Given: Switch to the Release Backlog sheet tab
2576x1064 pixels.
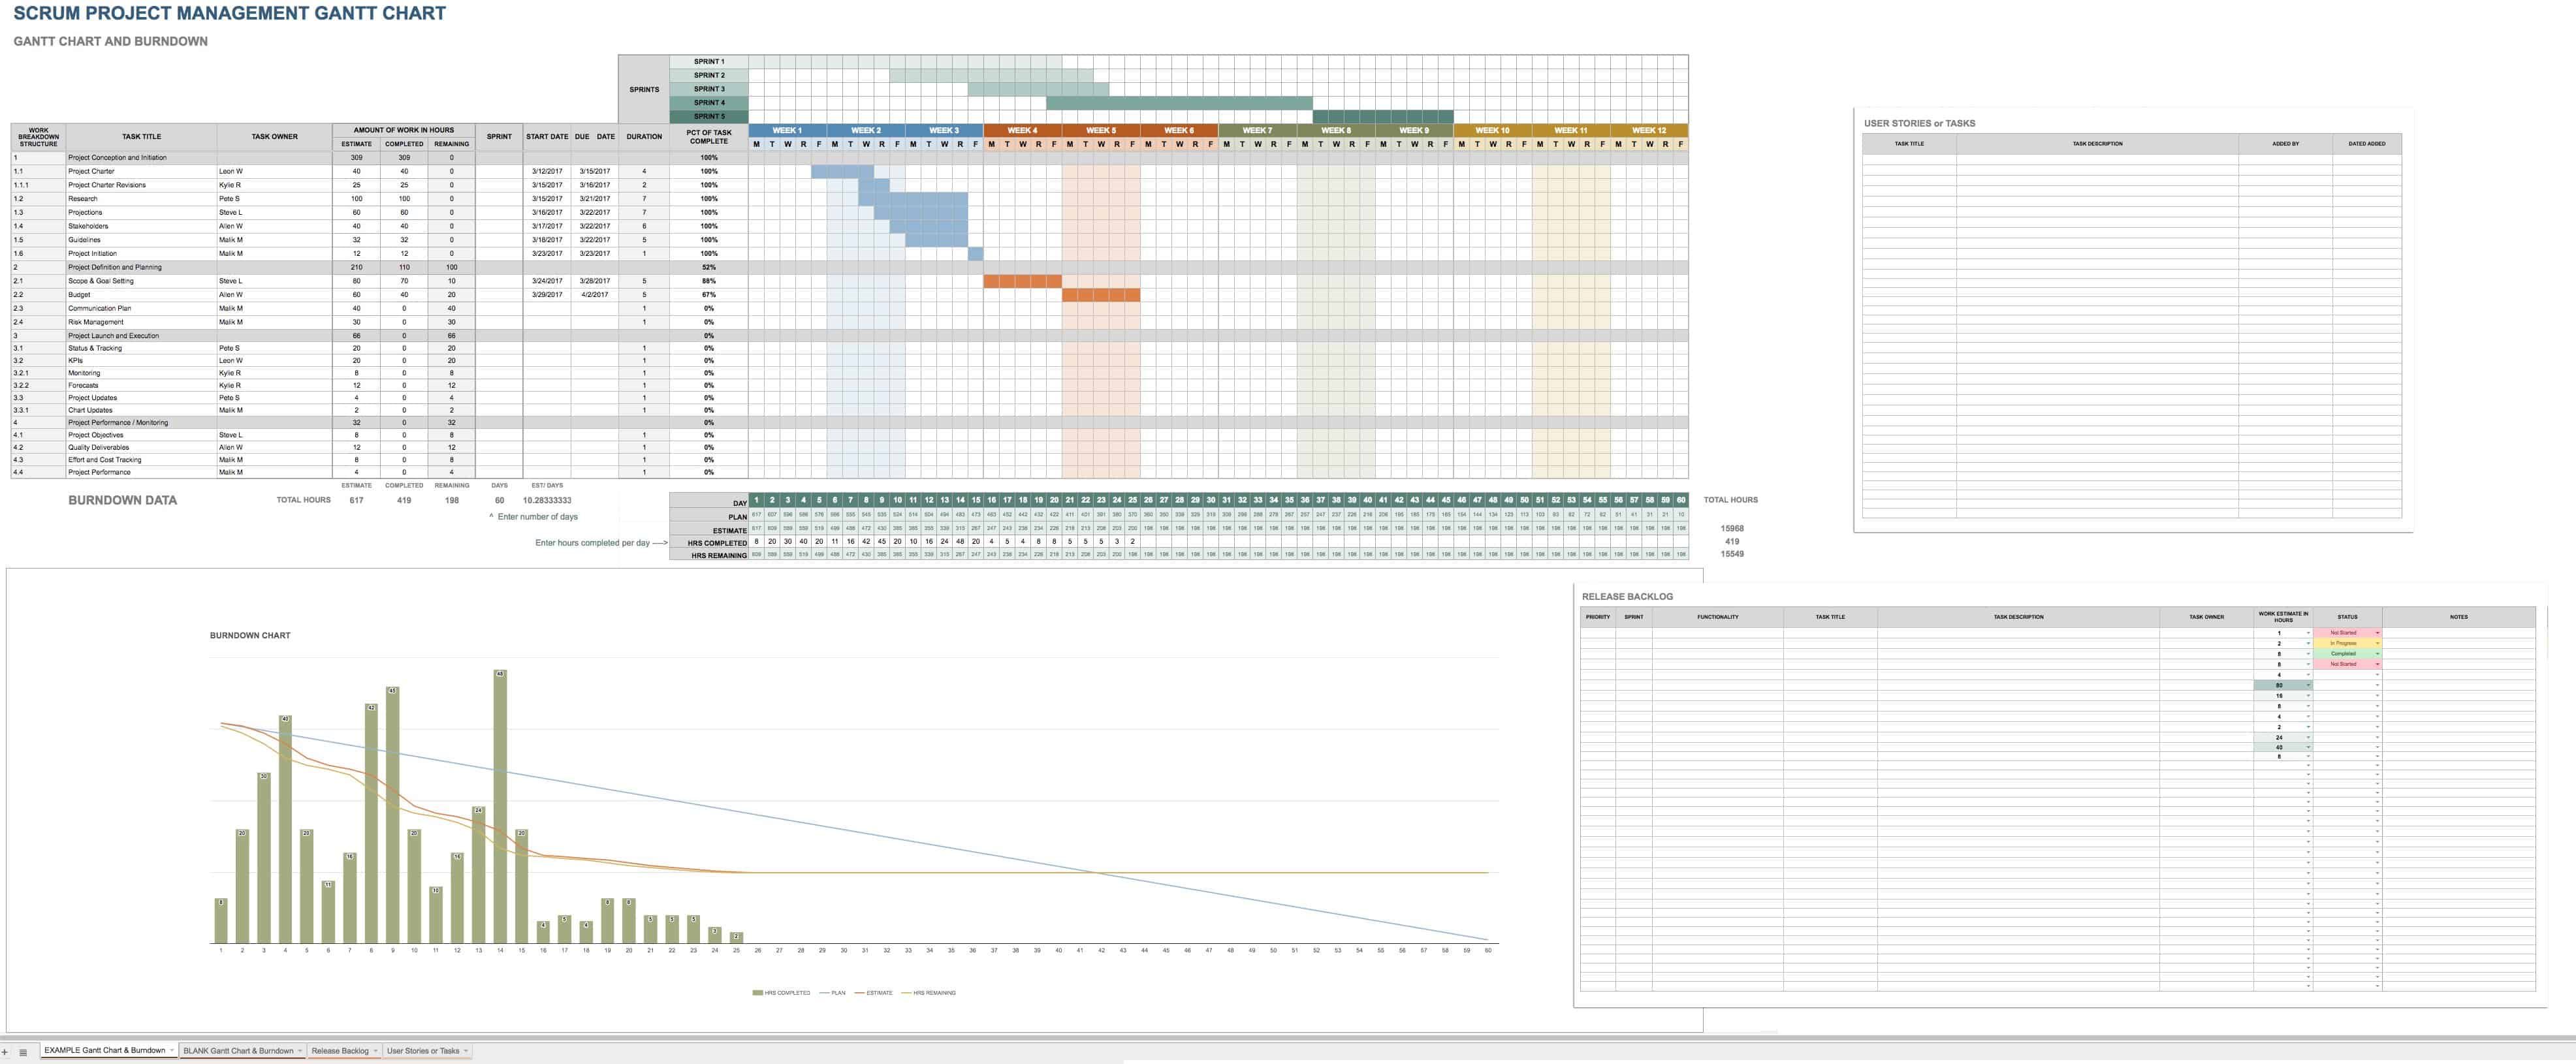Looking at the screenshot, I should (x=340, y=1050).
